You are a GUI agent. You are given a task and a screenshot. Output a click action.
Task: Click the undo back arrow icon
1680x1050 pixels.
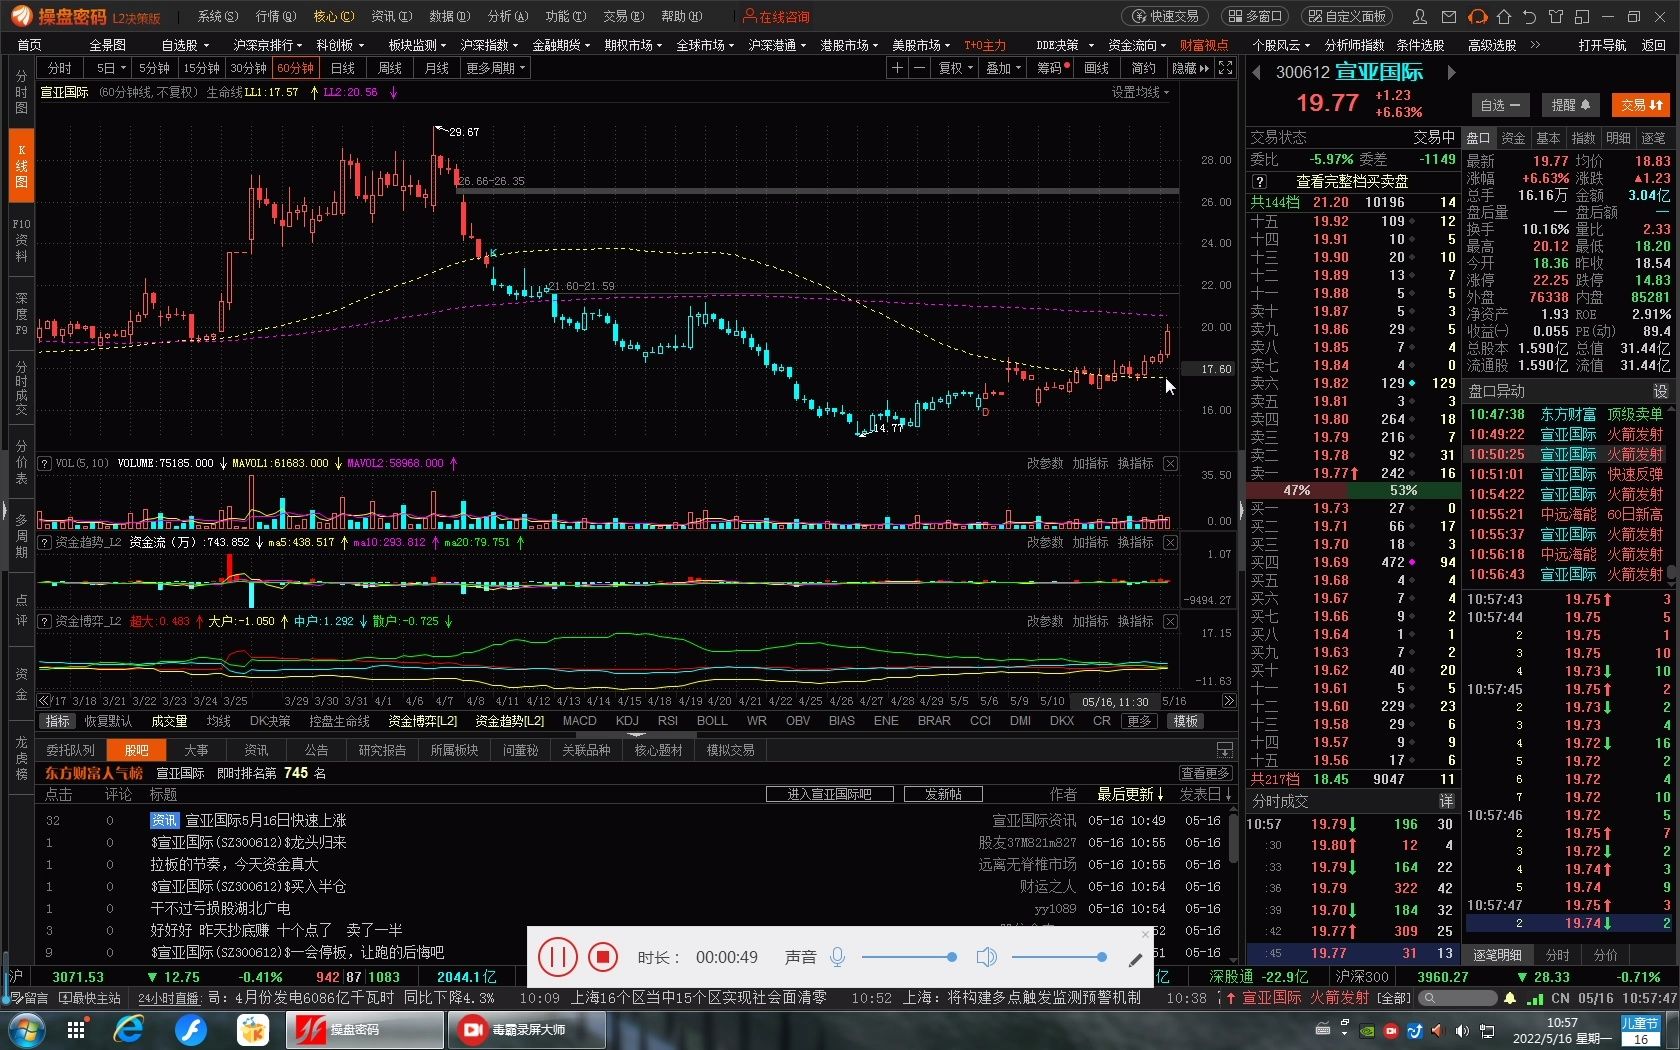point(1529,16)
